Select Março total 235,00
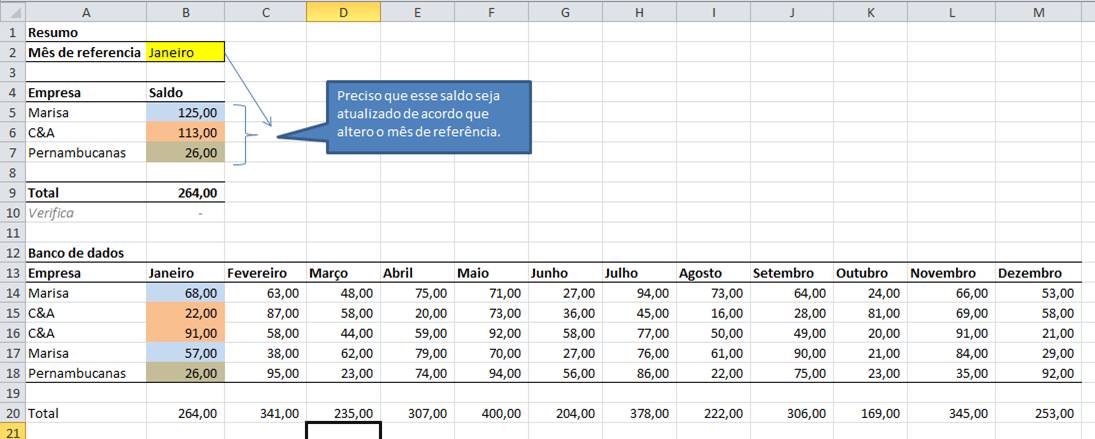Screen dimensions: 1095x439 (x=344, y=413)
